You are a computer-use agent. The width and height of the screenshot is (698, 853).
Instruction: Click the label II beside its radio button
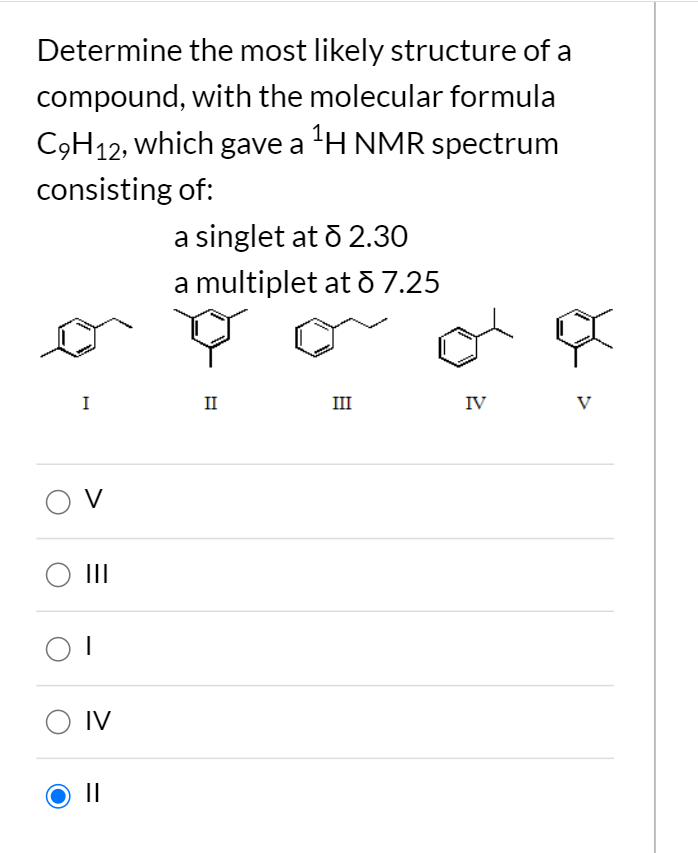pos(93,795)
